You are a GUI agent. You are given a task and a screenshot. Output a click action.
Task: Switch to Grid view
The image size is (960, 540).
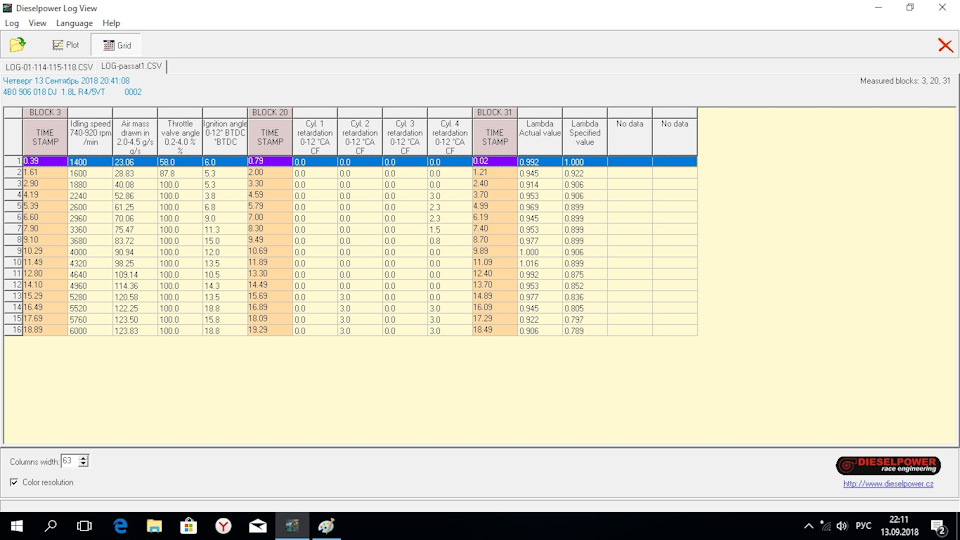tap(116, 45)
